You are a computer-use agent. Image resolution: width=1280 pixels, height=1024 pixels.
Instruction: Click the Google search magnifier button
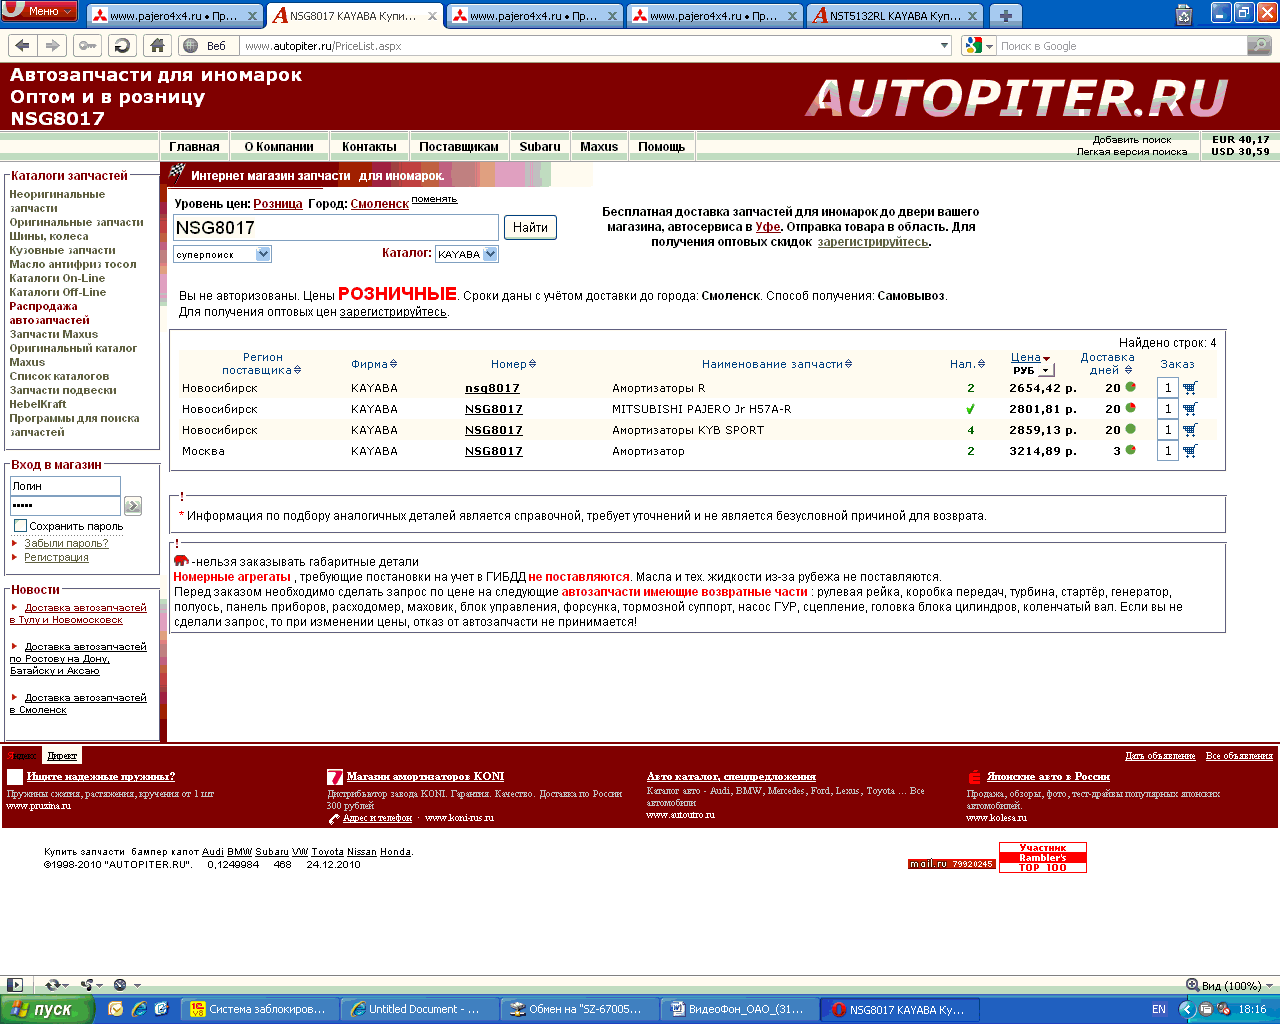click(x=1259, y=45)
